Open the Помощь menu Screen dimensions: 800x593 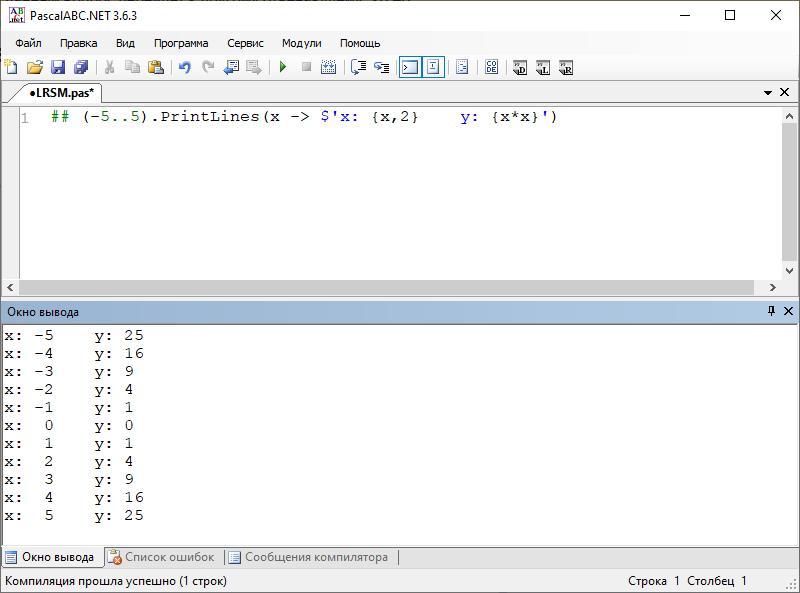(x=360, y=43)
